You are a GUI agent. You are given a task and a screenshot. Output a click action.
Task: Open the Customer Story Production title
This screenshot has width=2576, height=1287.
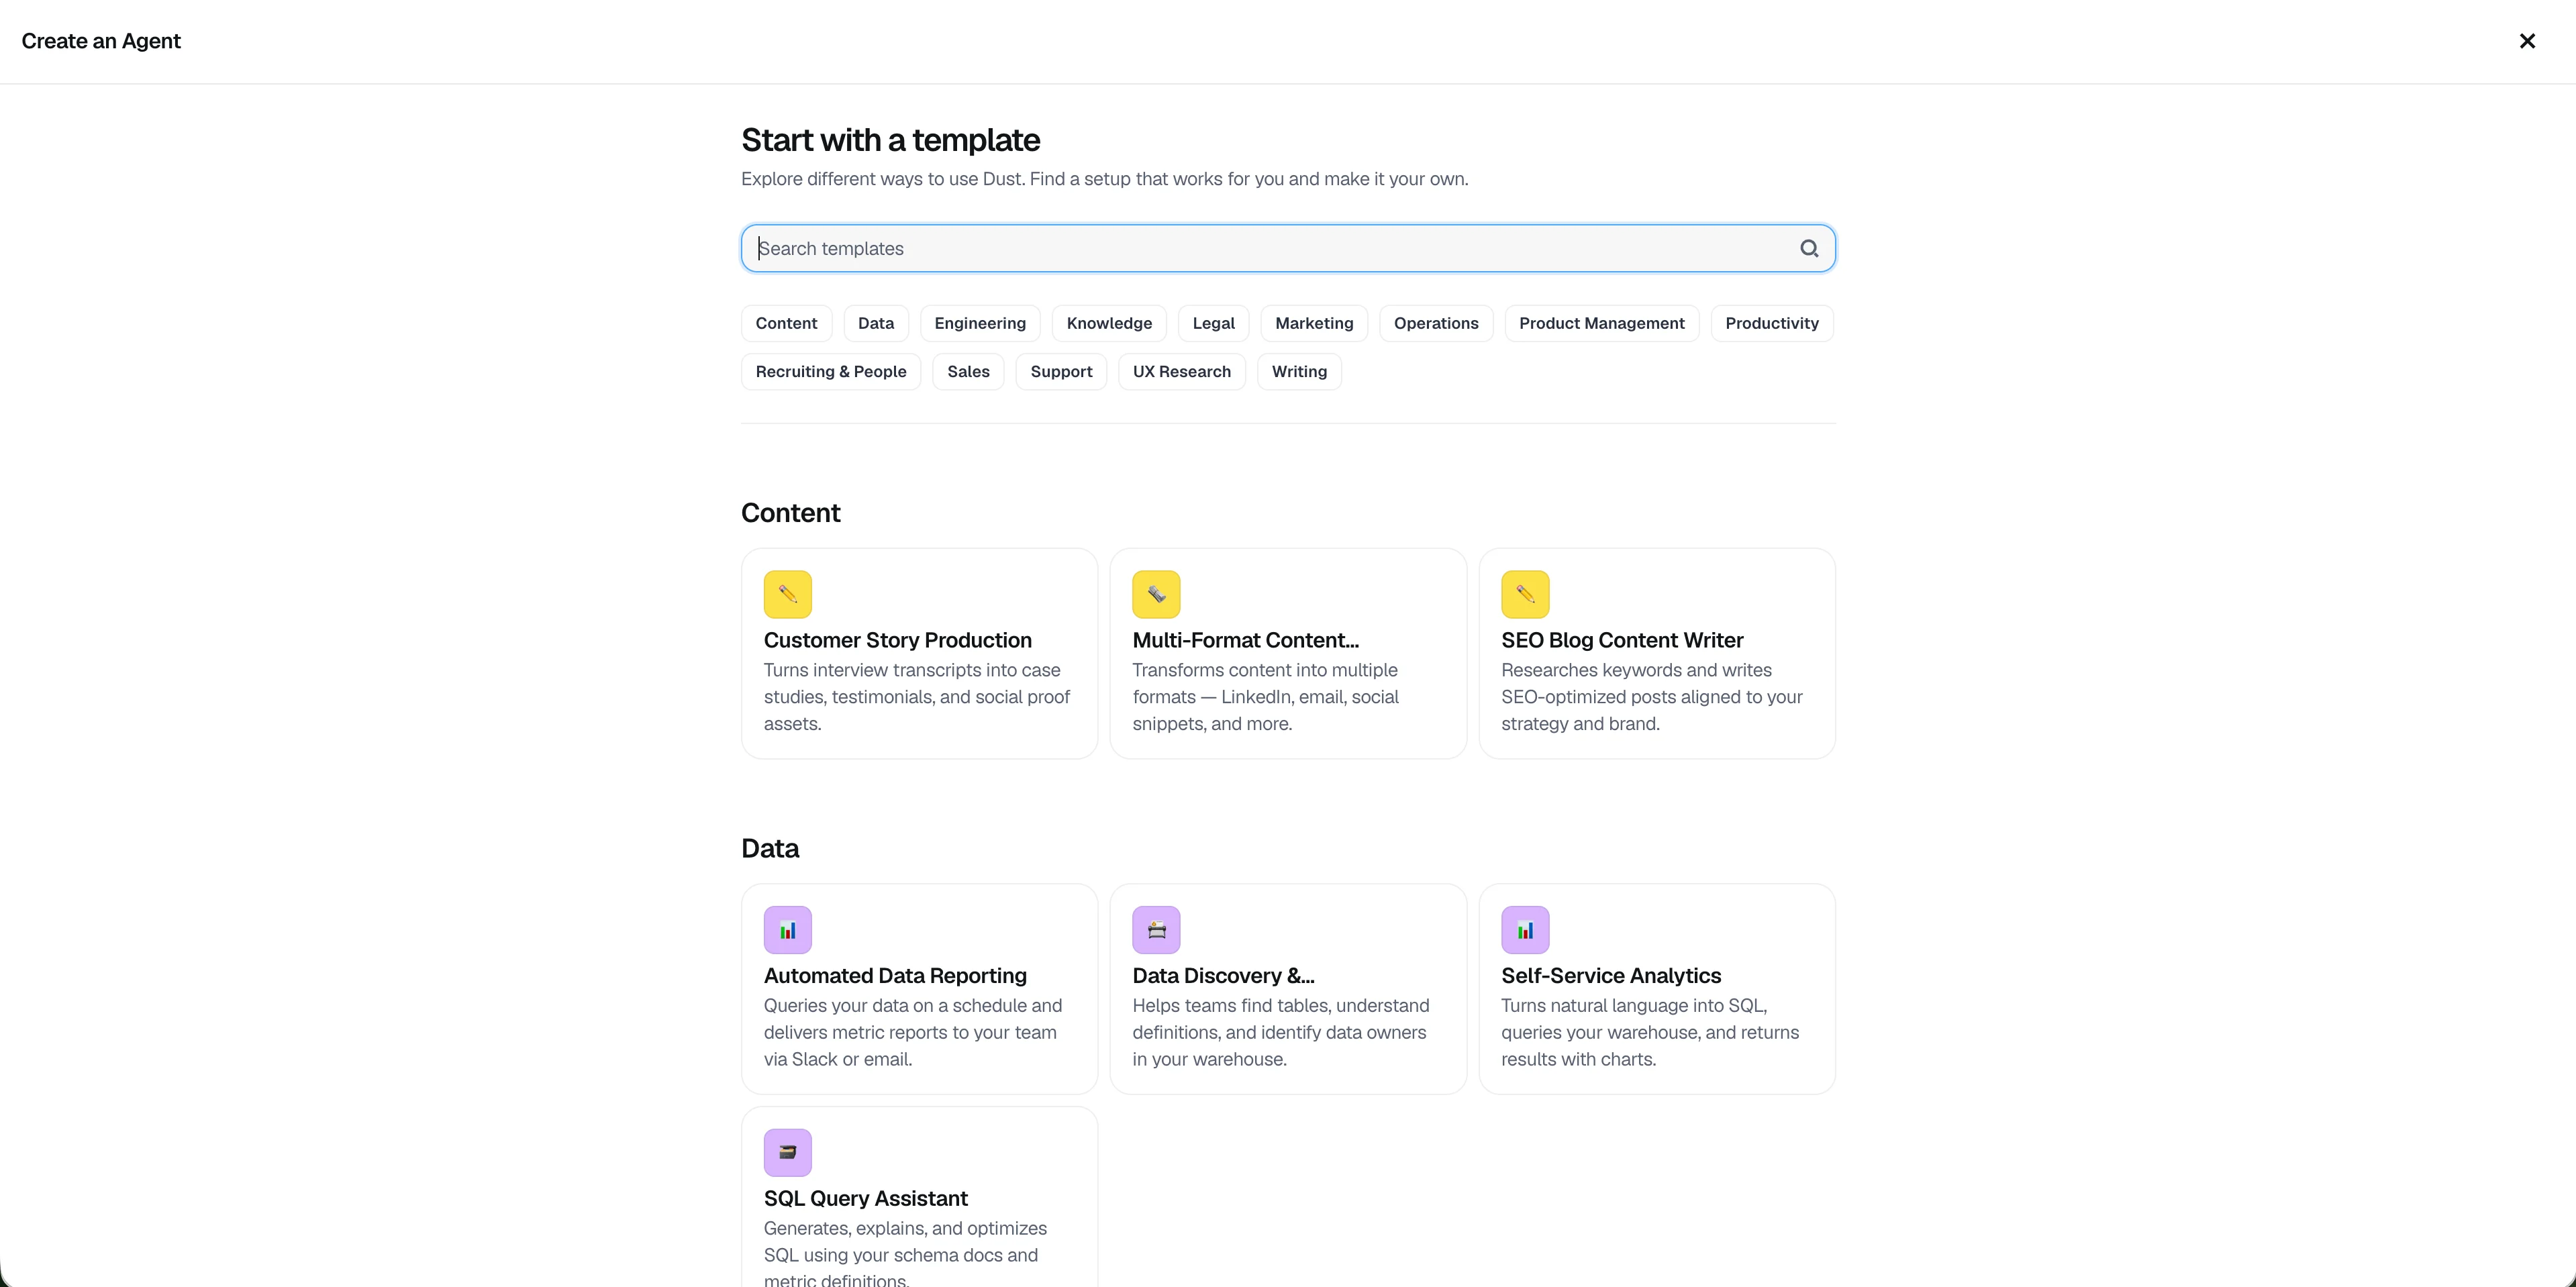pyautogui.click(x=897, y=640)
